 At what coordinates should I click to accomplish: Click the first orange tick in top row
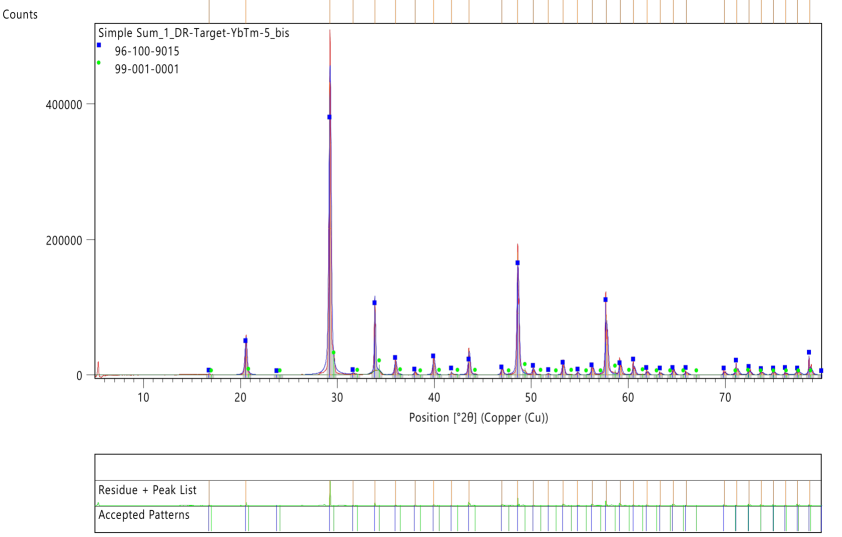pyautogui.click(x=209, y=11)
